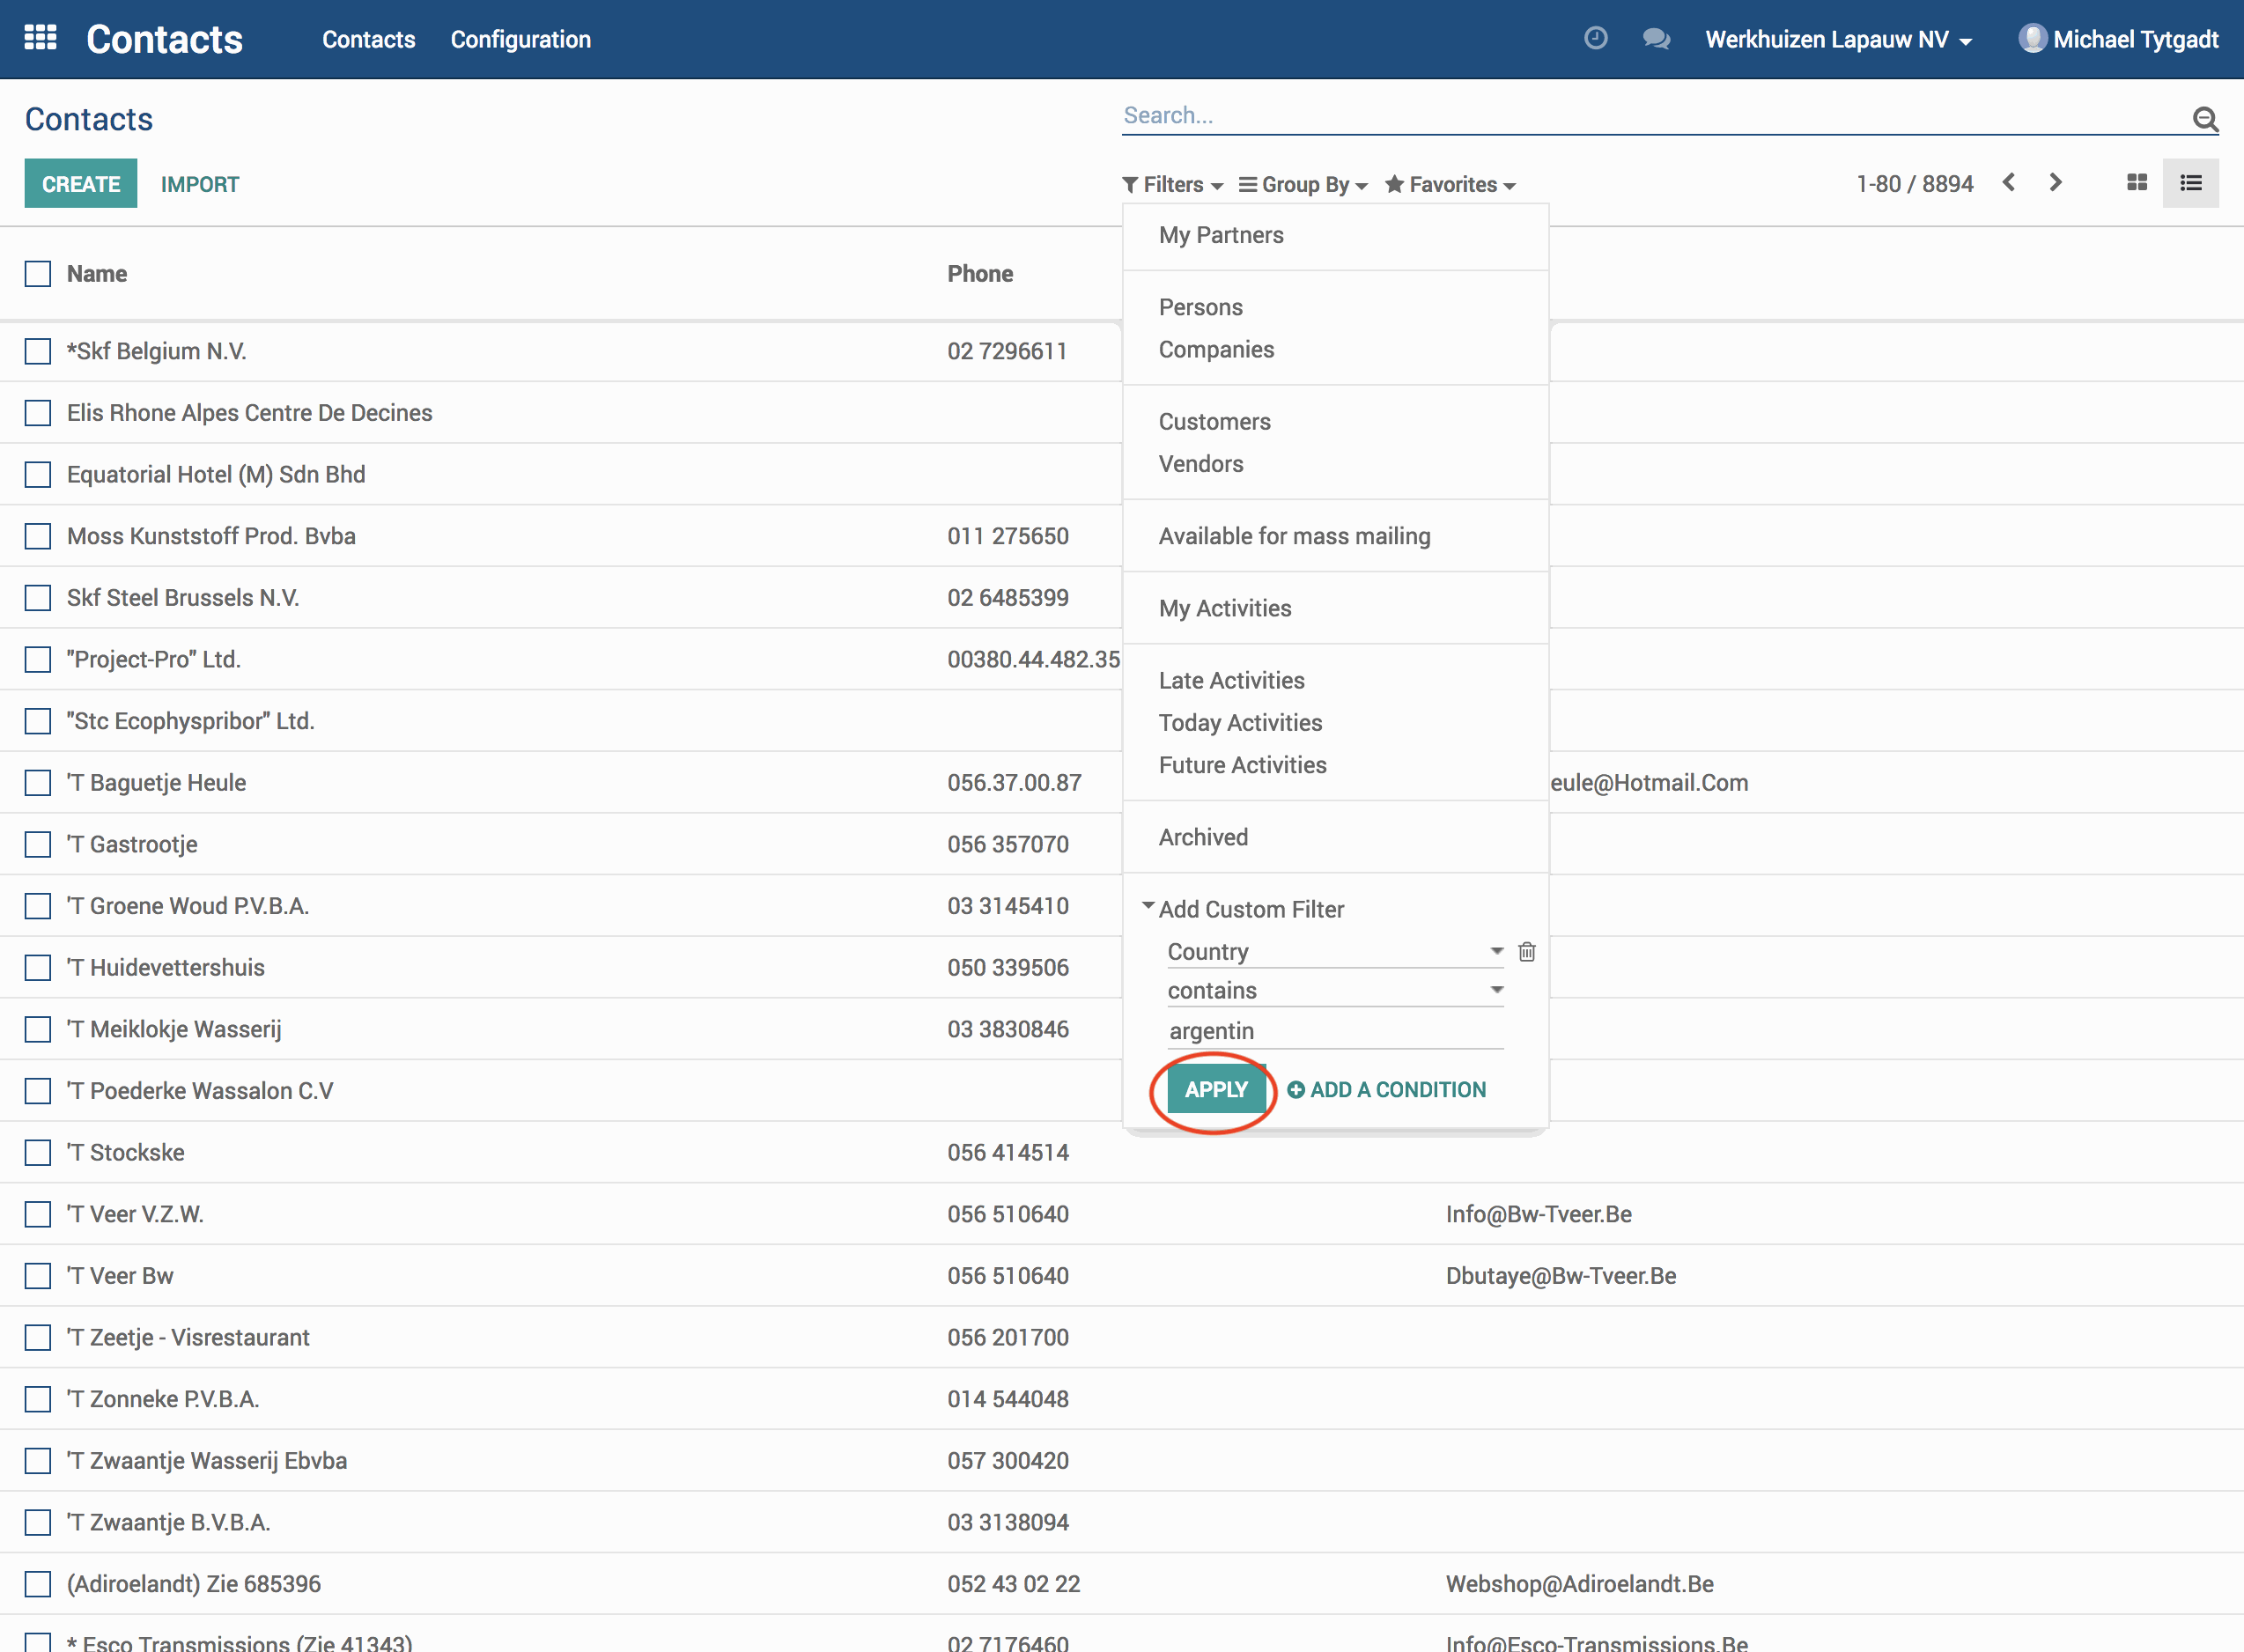Screen dimensions: 2244x1652
Task: Open the apps grid menu icon
Action: tap(40, 38)
